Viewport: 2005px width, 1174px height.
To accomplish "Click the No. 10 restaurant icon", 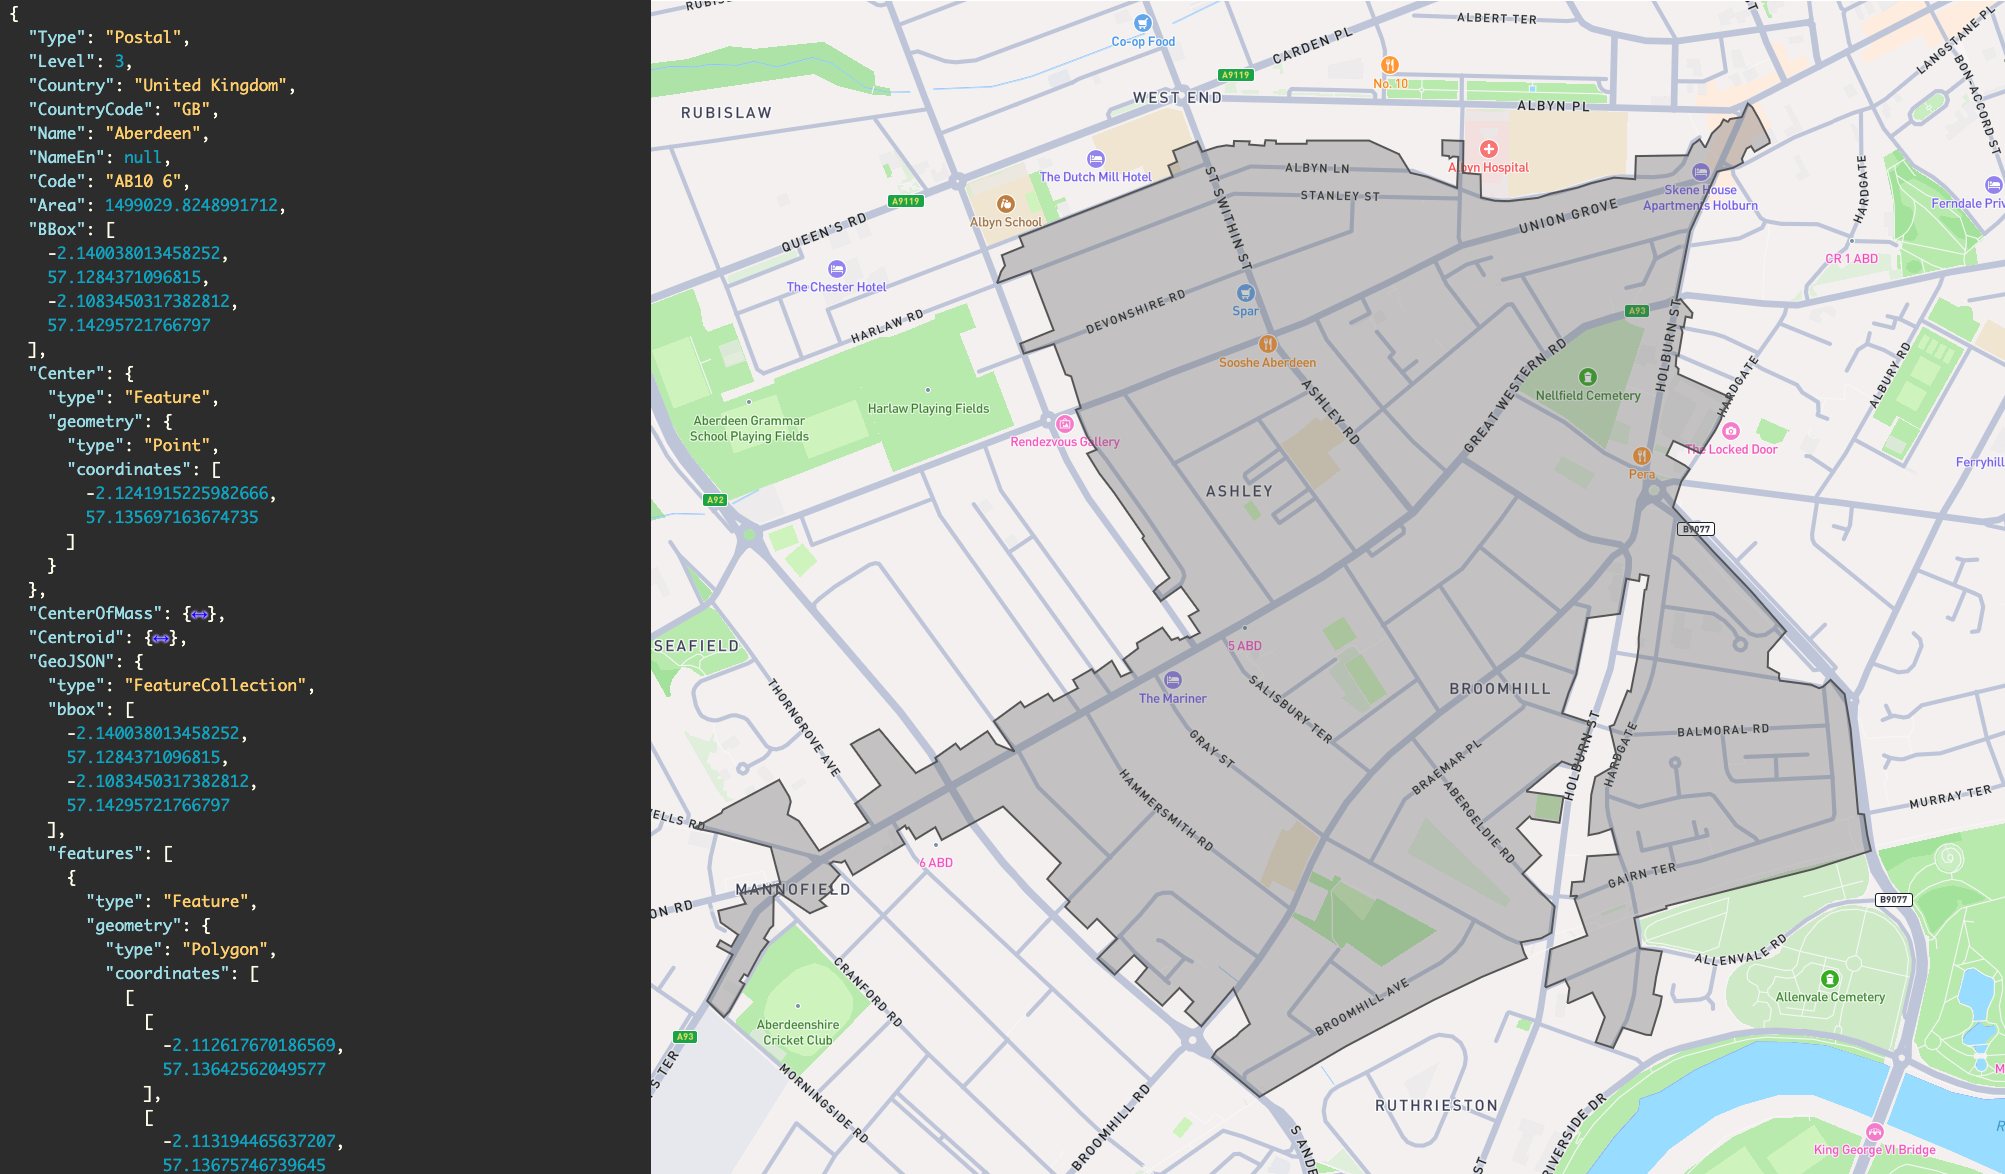I will 1389,66.
